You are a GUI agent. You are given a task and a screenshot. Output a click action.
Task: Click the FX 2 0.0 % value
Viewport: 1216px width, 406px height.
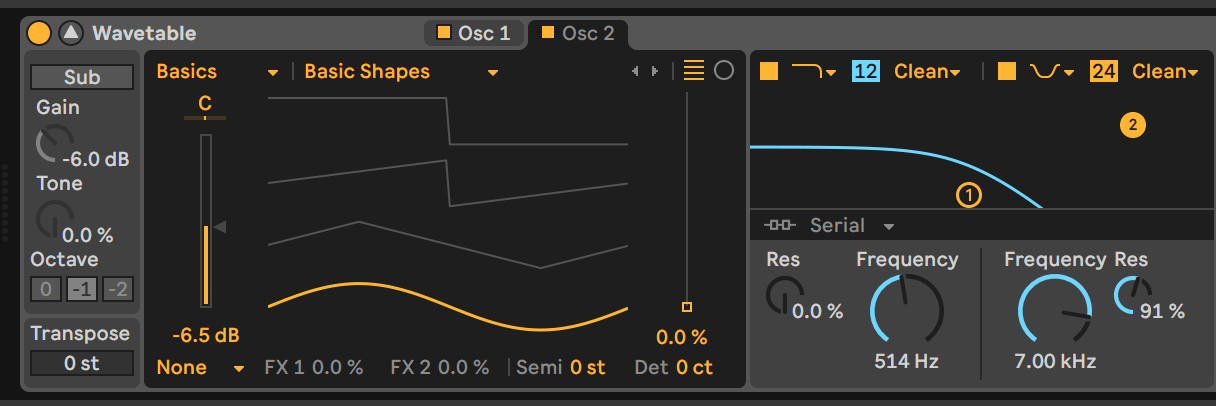pos(464,367)
